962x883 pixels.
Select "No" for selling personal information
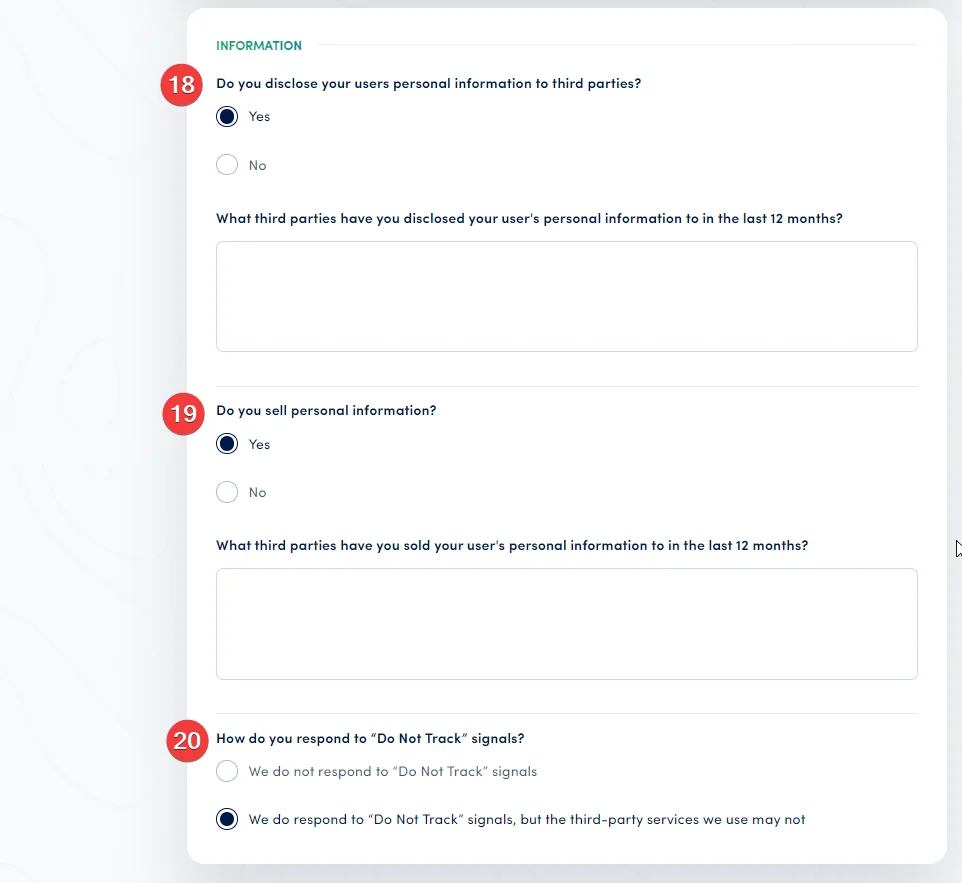pyautogui.click(x=227, y=491)
